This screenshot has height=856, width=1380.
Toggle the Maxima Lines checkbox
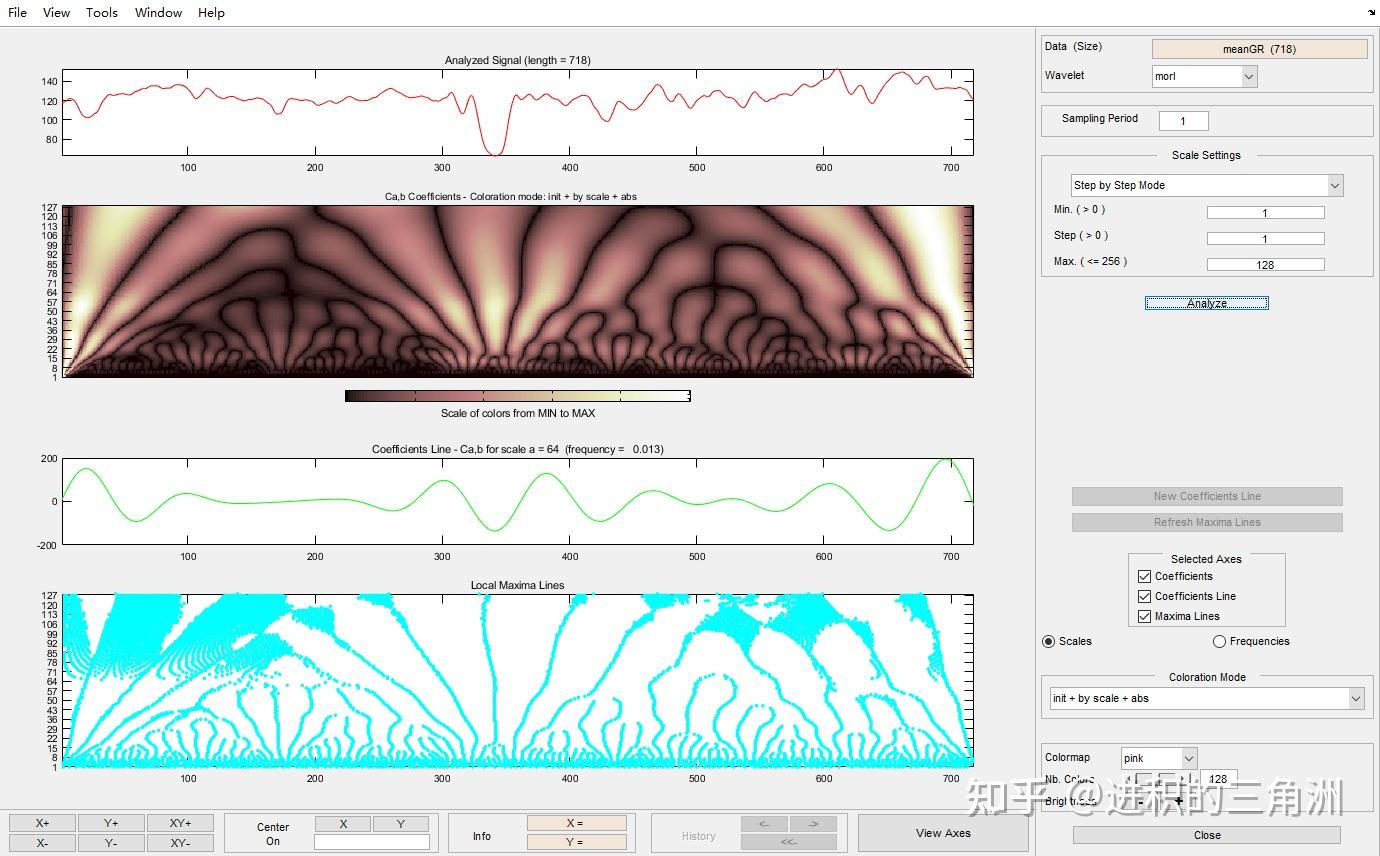tap(1145, 616)
